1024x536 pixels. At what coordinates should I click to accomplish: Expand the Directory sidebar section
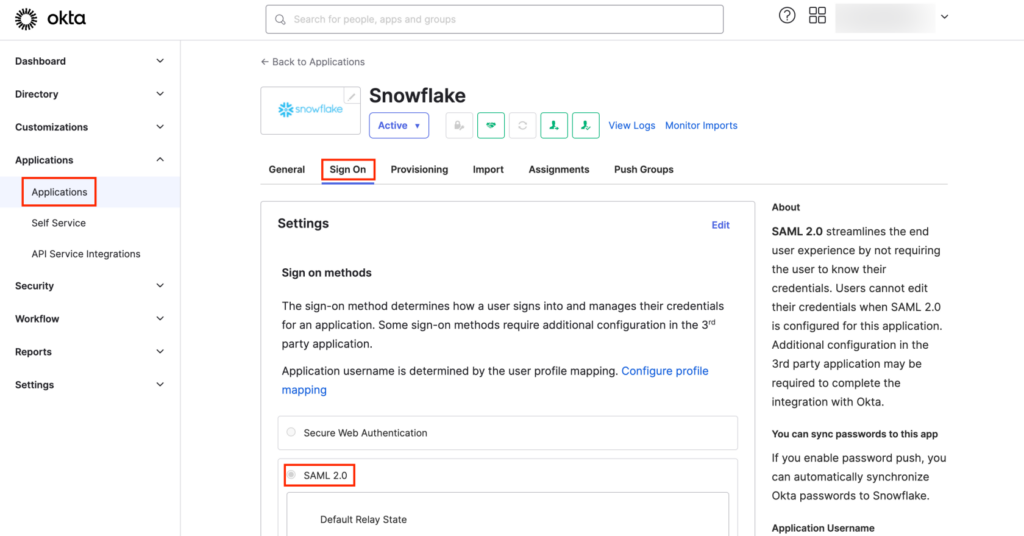tap(160, 94)
